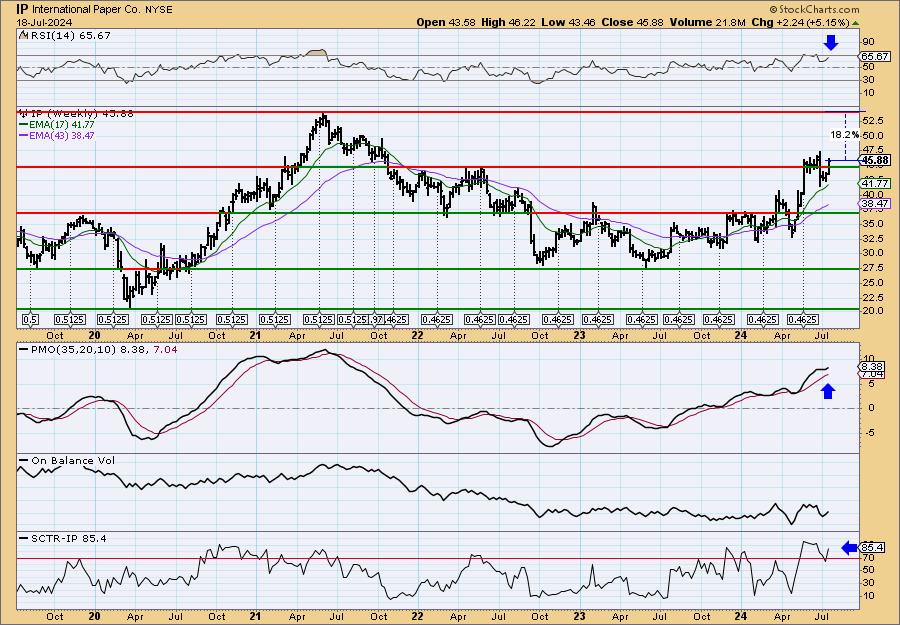Click the Open 43.58 value

(x=445, y=22)
